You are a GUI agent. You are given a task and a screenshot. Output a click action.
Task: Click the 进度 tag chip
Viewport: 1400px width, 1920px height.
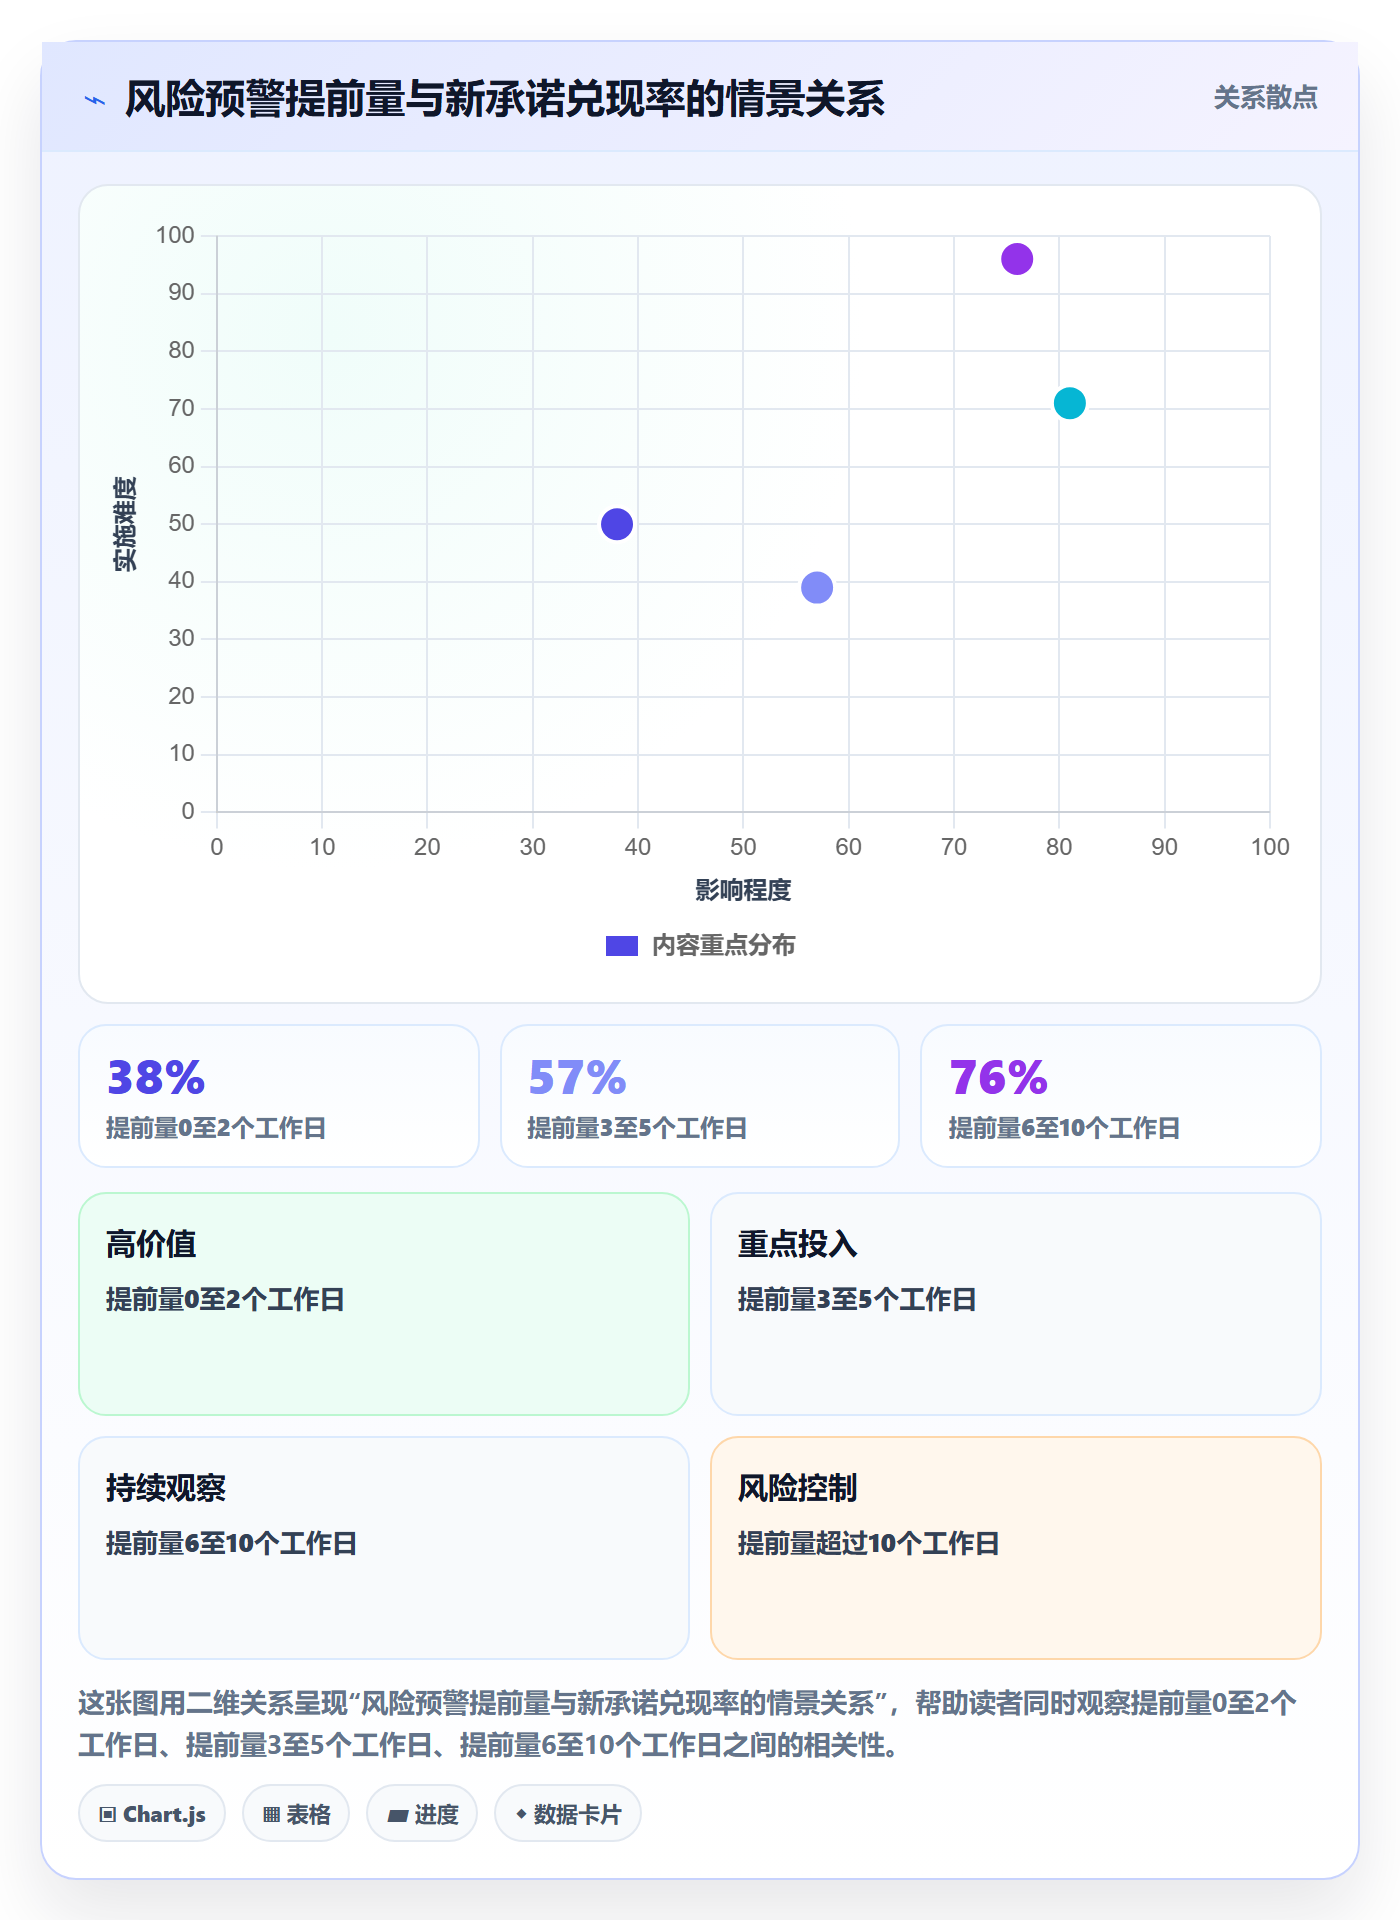(422, 1814)
